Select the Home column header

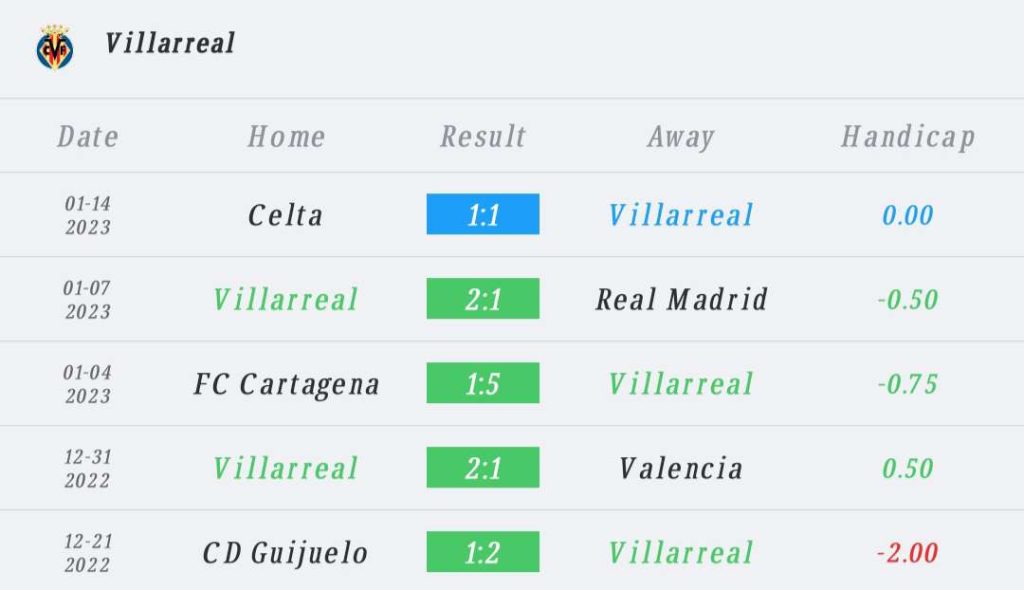(x=286, y=137)
